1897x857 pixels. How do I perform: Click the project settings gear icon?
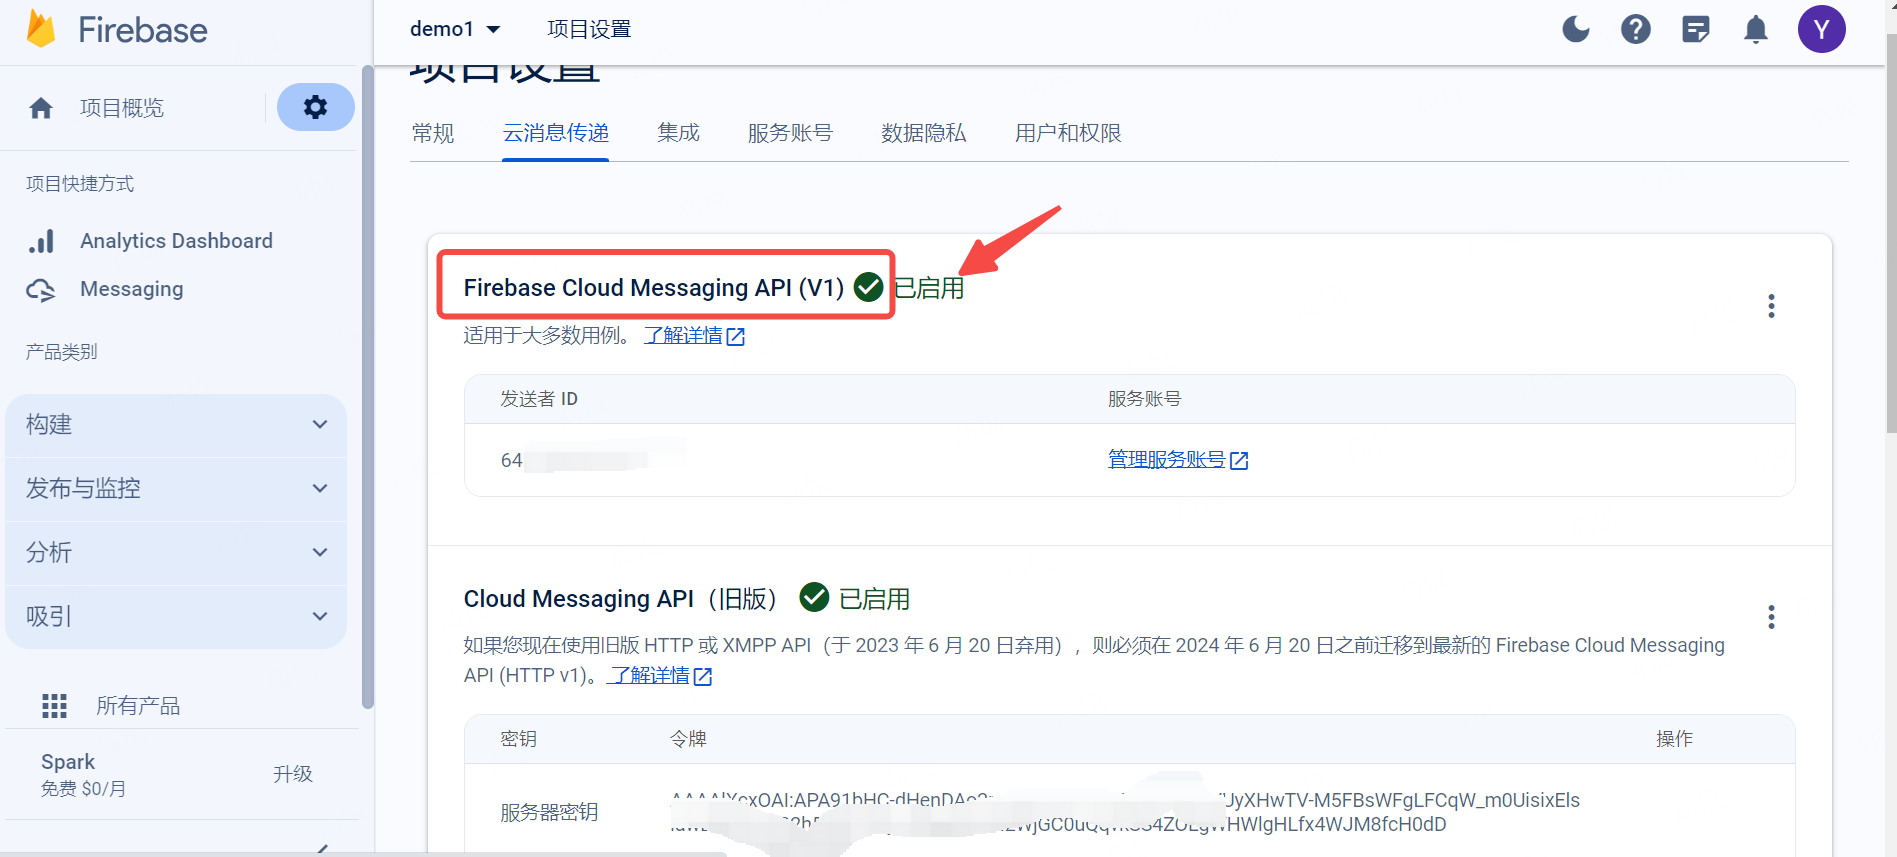pos(315,107)
